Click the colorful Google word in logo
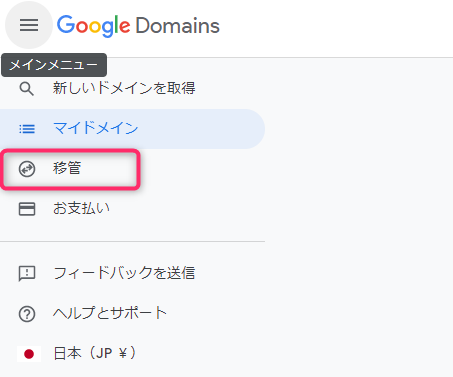This screenshot has height=377, width=453. pyautogui.click(x=93, y=26)
